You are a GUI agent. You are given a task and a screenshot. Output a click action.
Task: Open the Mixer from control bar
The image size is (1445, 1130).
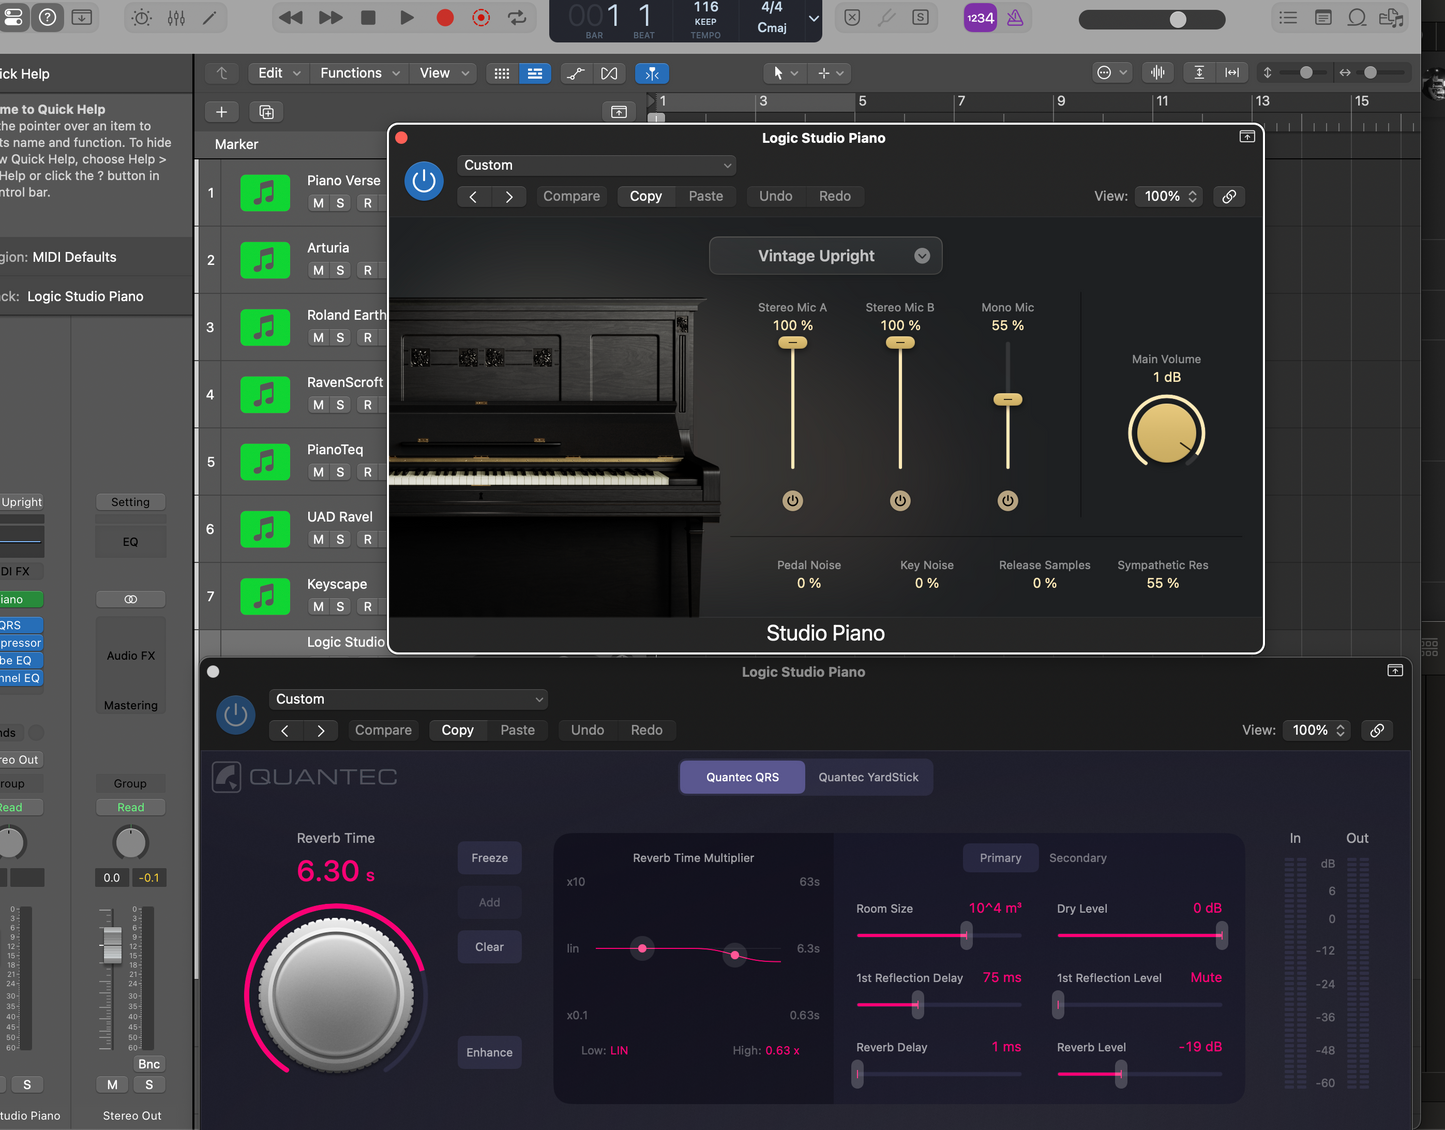176,18
